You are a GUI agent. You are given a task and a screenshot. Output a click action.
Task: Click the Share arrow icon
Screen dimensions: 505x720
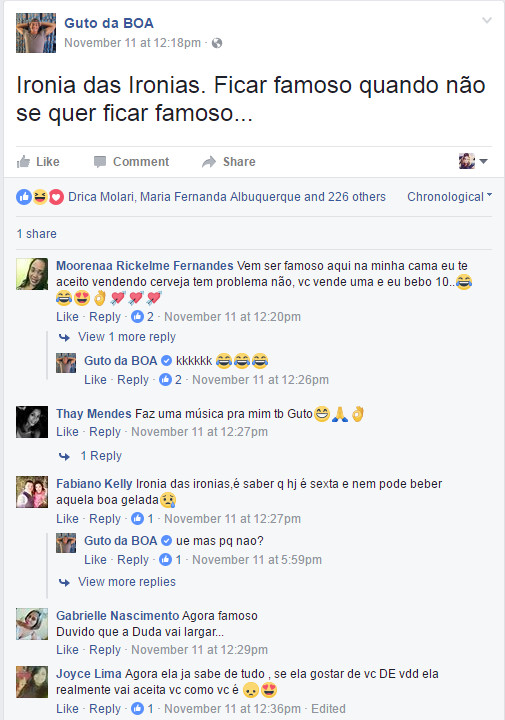209,162
